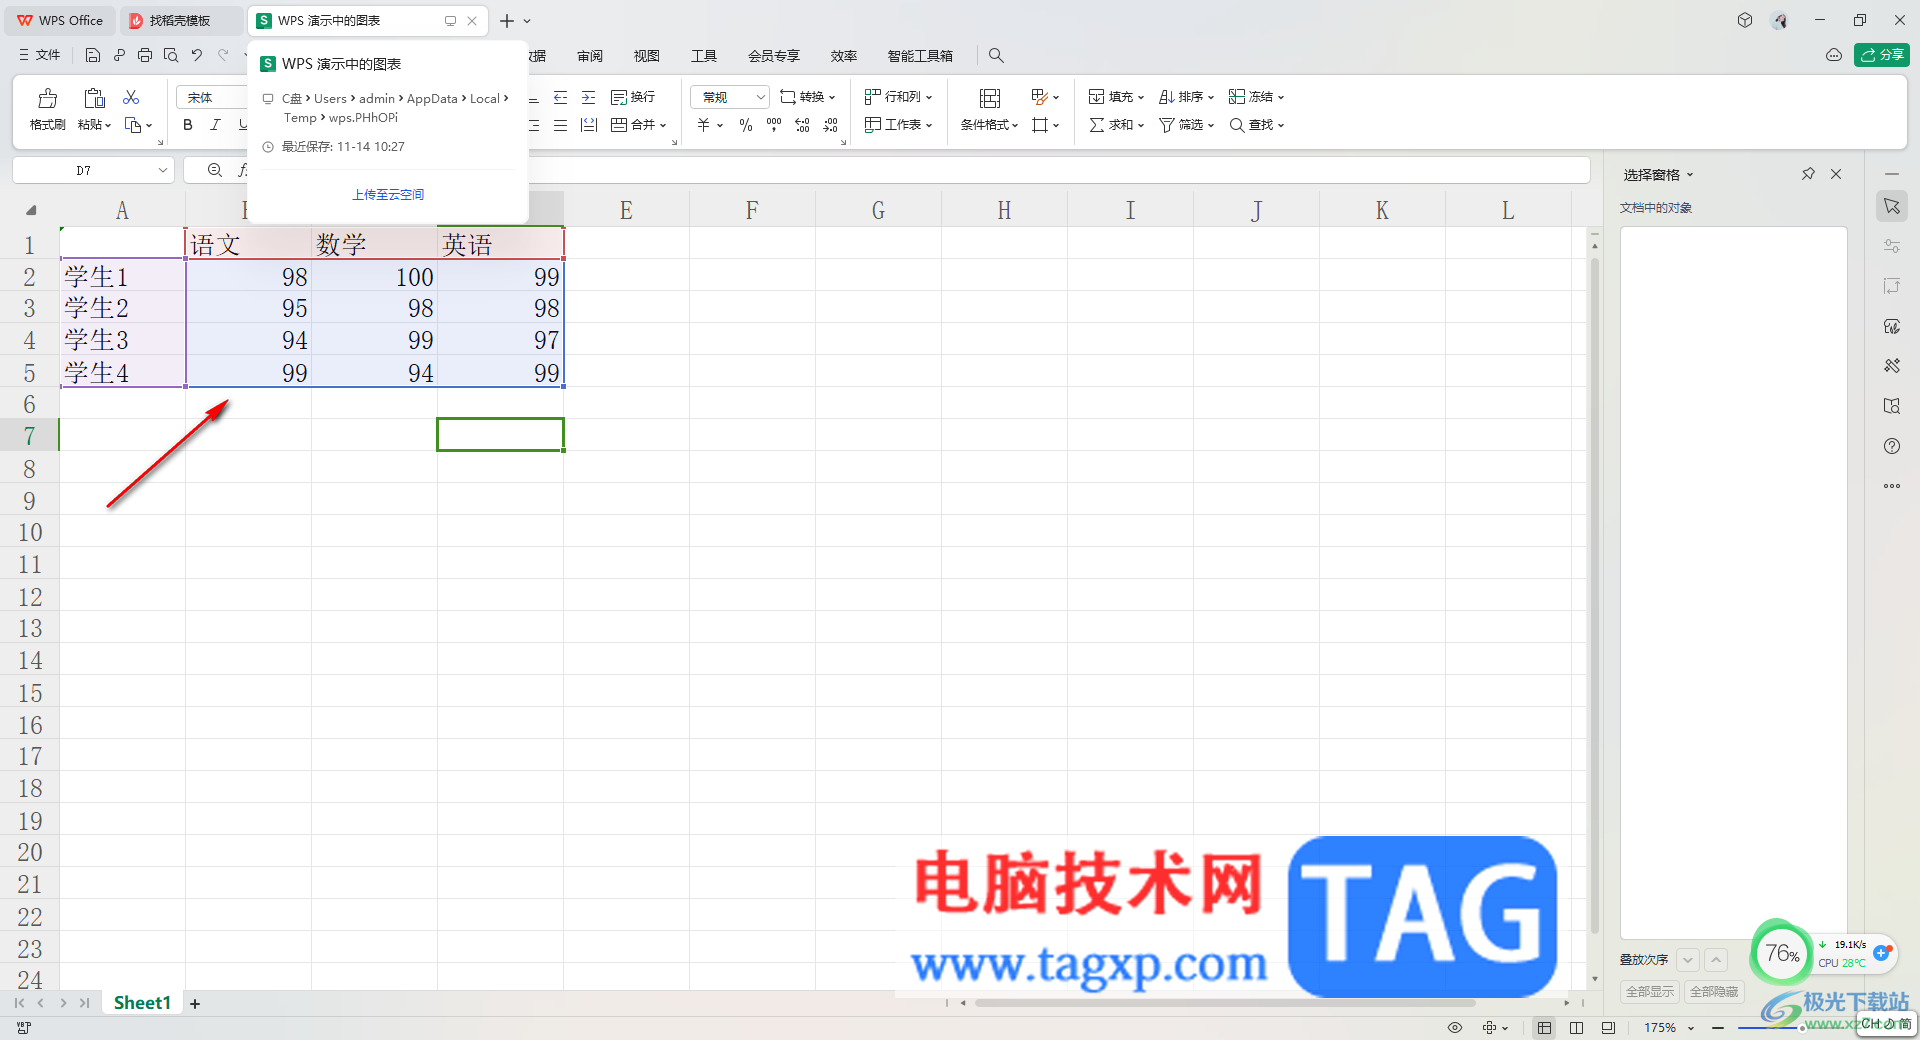Close the Selection Pane with the X
The image size is (1920, 1040).
[x=1836, y=174]
